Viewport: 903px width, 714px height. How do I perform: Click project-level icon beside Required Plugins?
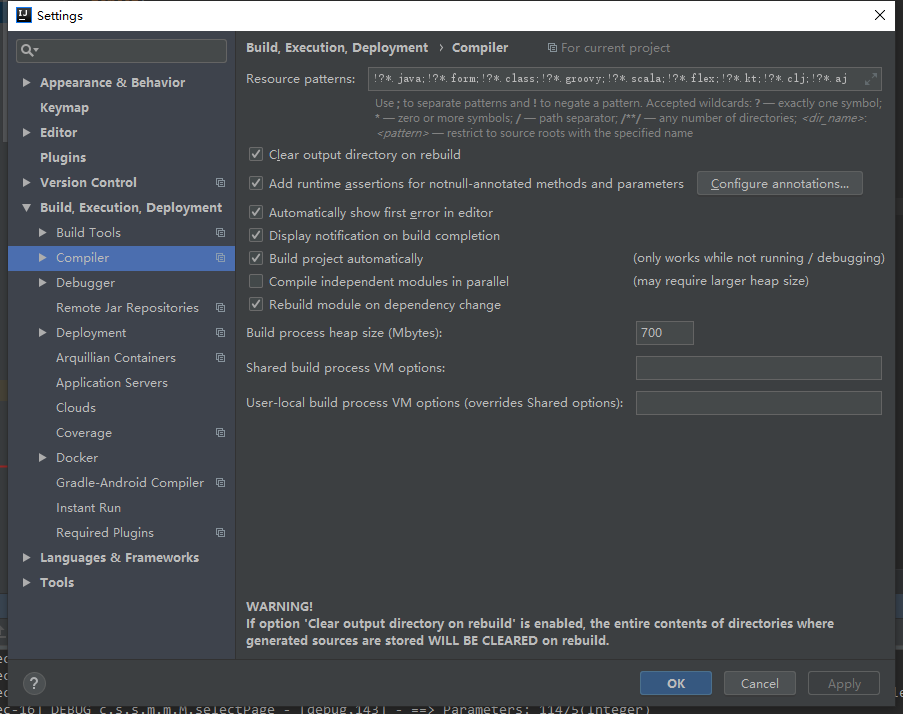click(220, 533)
